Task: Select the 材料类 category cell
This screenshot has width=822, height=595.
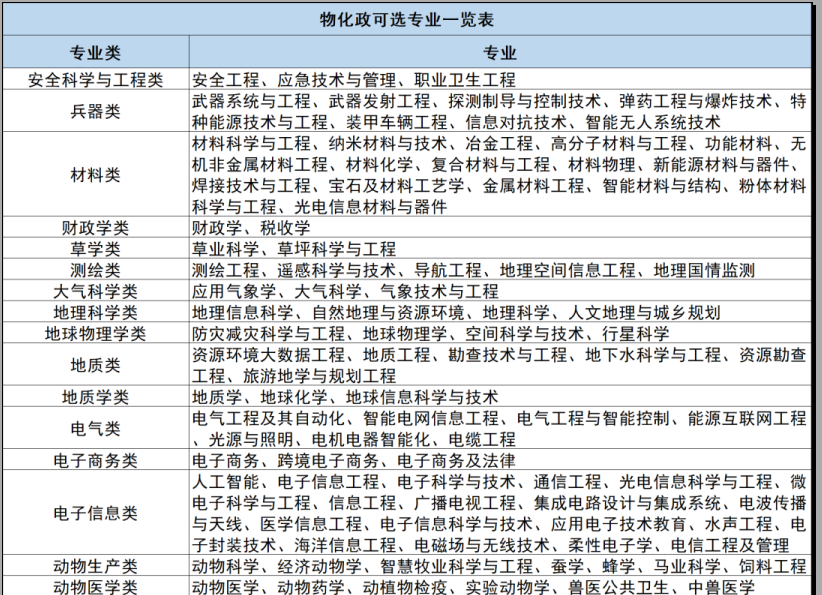Action: pos(96,175)
